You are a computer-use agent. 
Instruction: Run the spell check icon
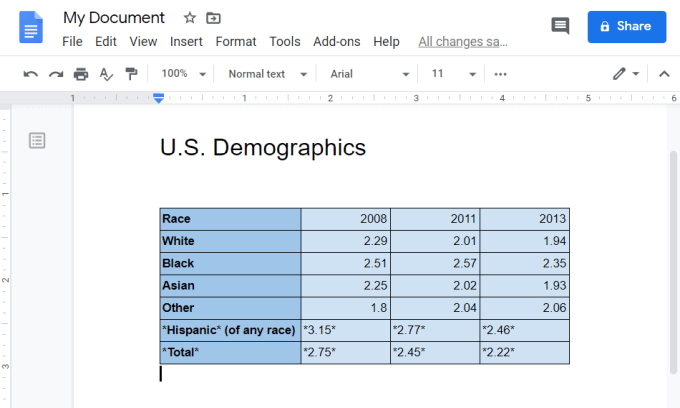tap(106, 74)
